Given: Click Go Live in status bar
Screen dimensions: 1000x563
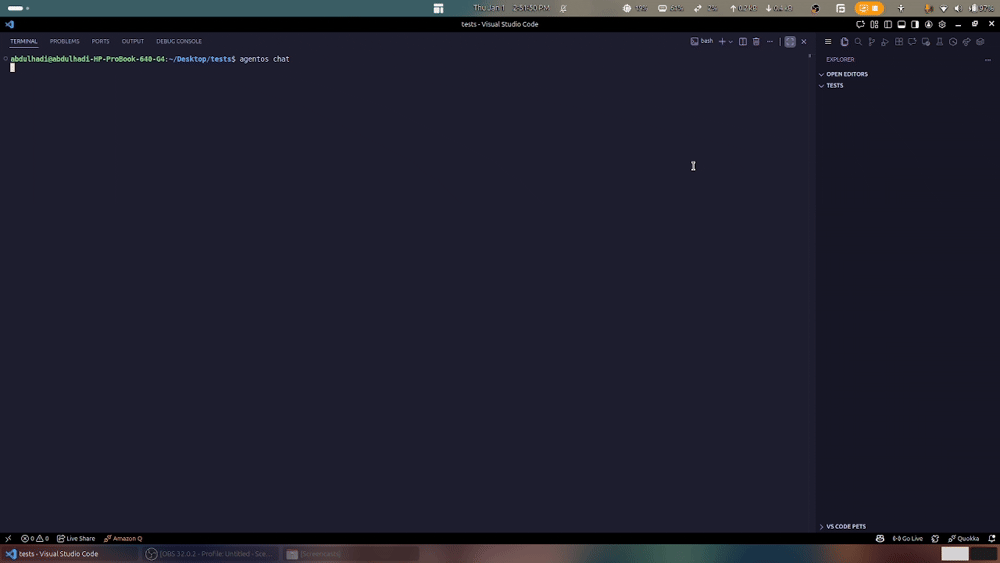Looking at the screenshot, I should [908, 539].
